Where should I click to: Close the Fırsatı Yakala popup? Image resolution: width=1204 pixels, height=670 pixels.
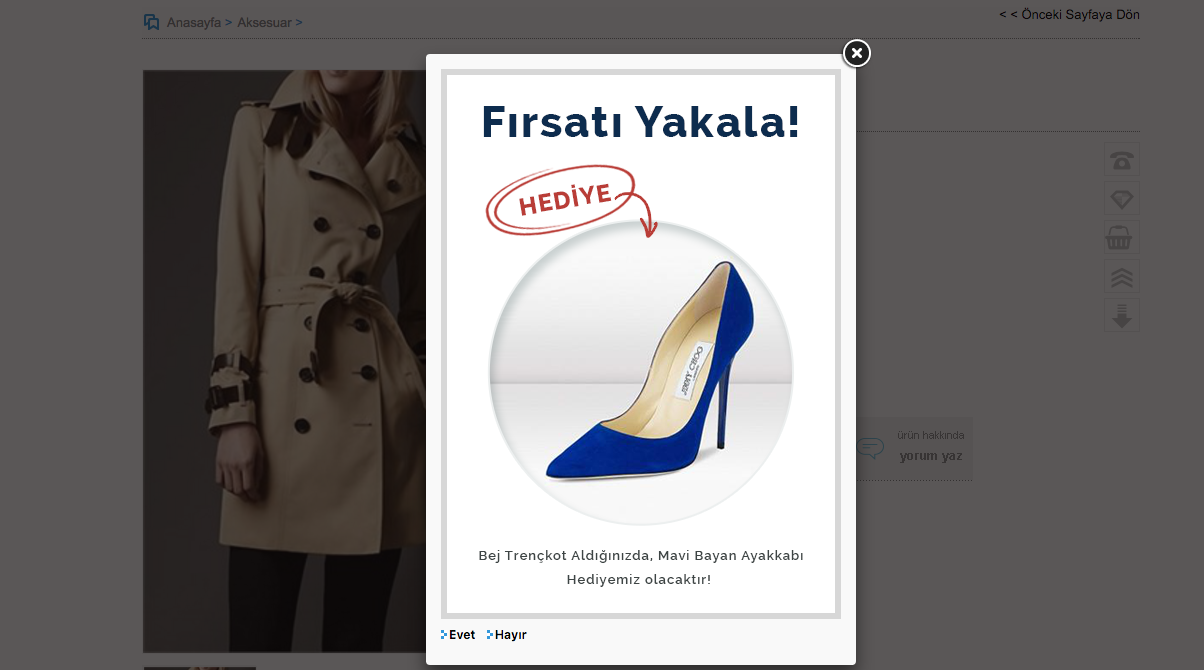(x=857, y=53)
